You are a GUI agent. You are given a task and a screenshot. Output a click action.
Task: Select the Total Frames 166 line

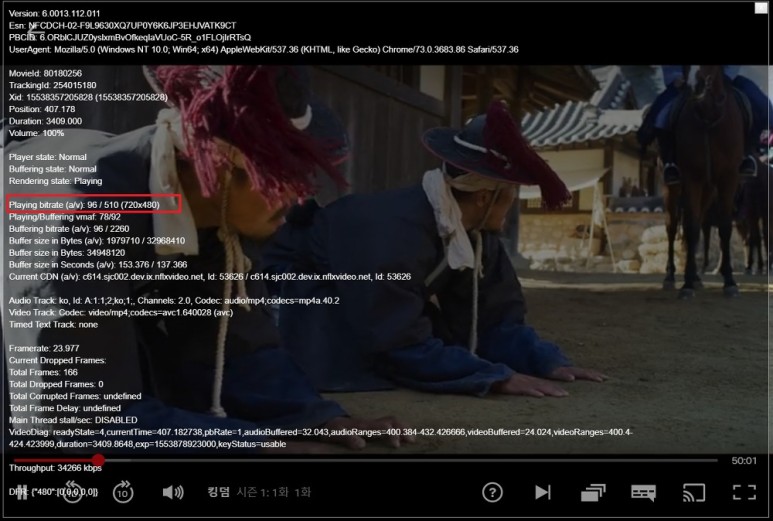tap(43, 372)
